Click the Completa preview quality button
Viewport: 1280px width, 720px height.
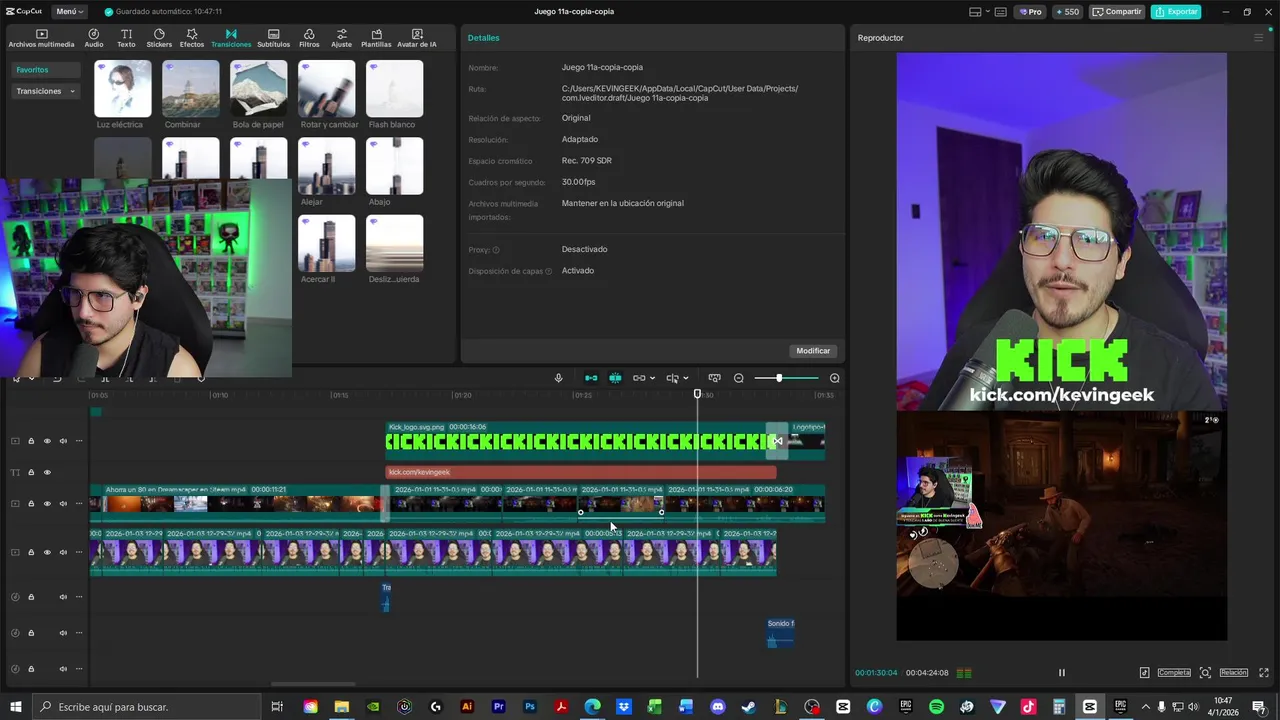click(1174, 673)
